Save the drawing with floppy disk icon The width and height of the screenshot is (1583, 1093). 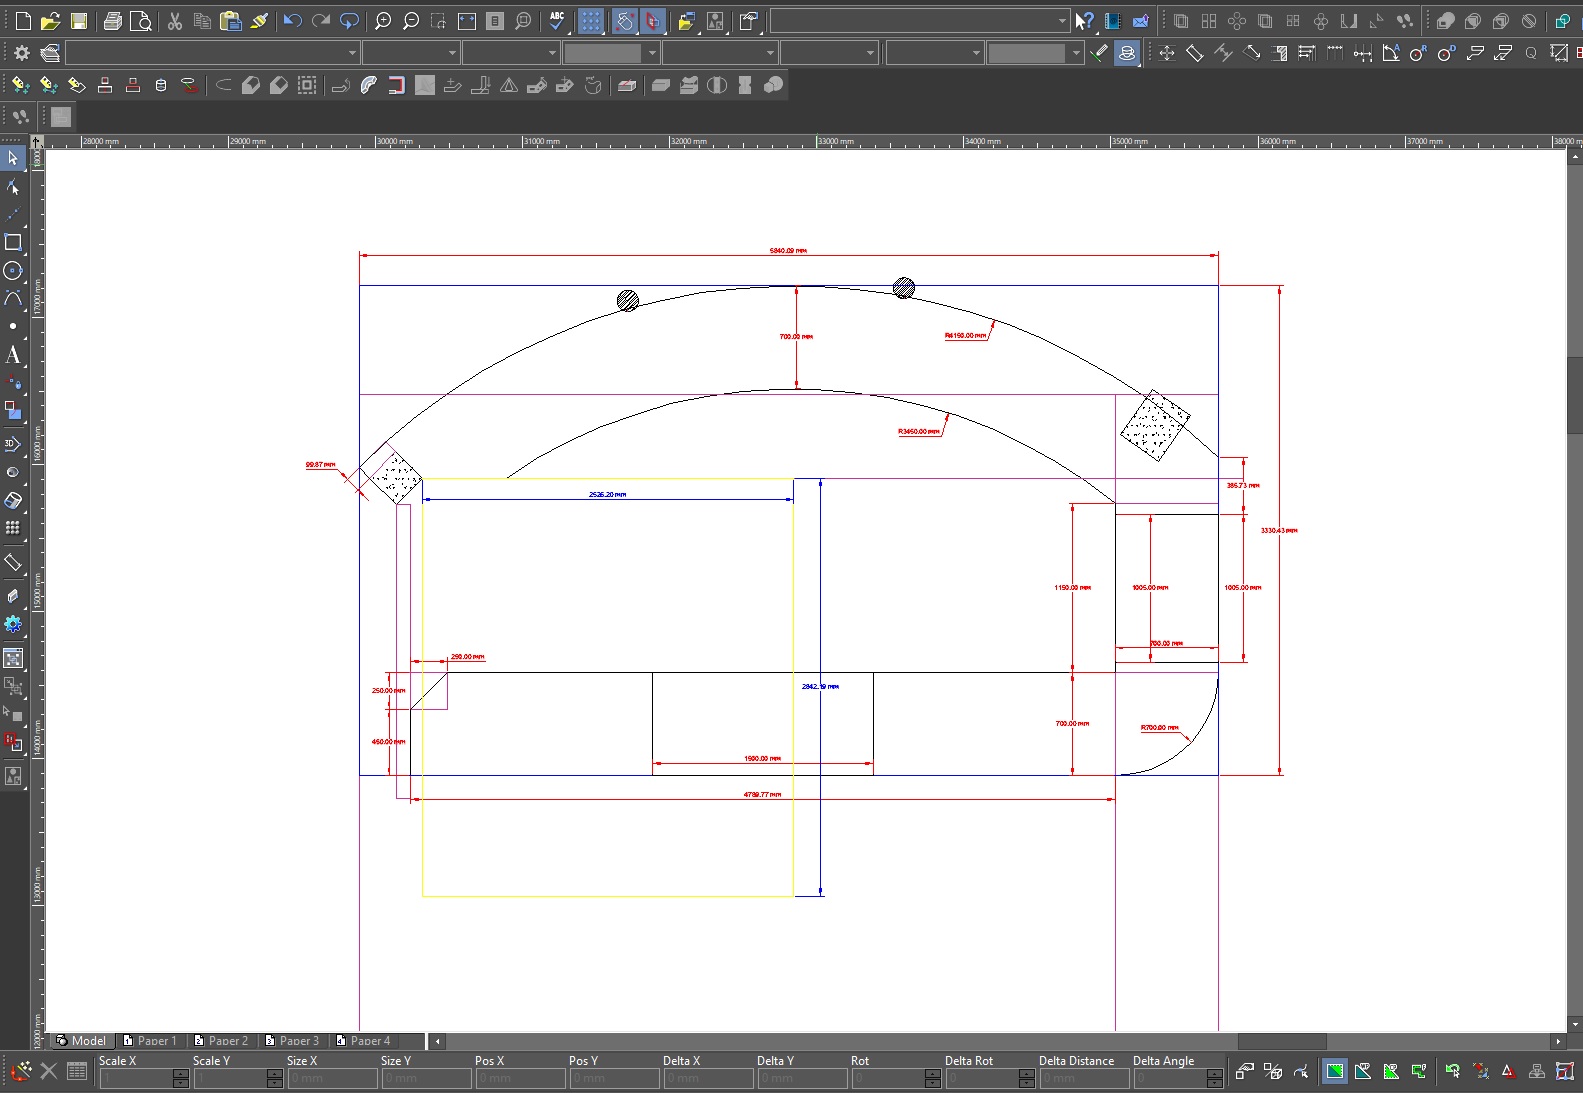click(x=79, y=21)
